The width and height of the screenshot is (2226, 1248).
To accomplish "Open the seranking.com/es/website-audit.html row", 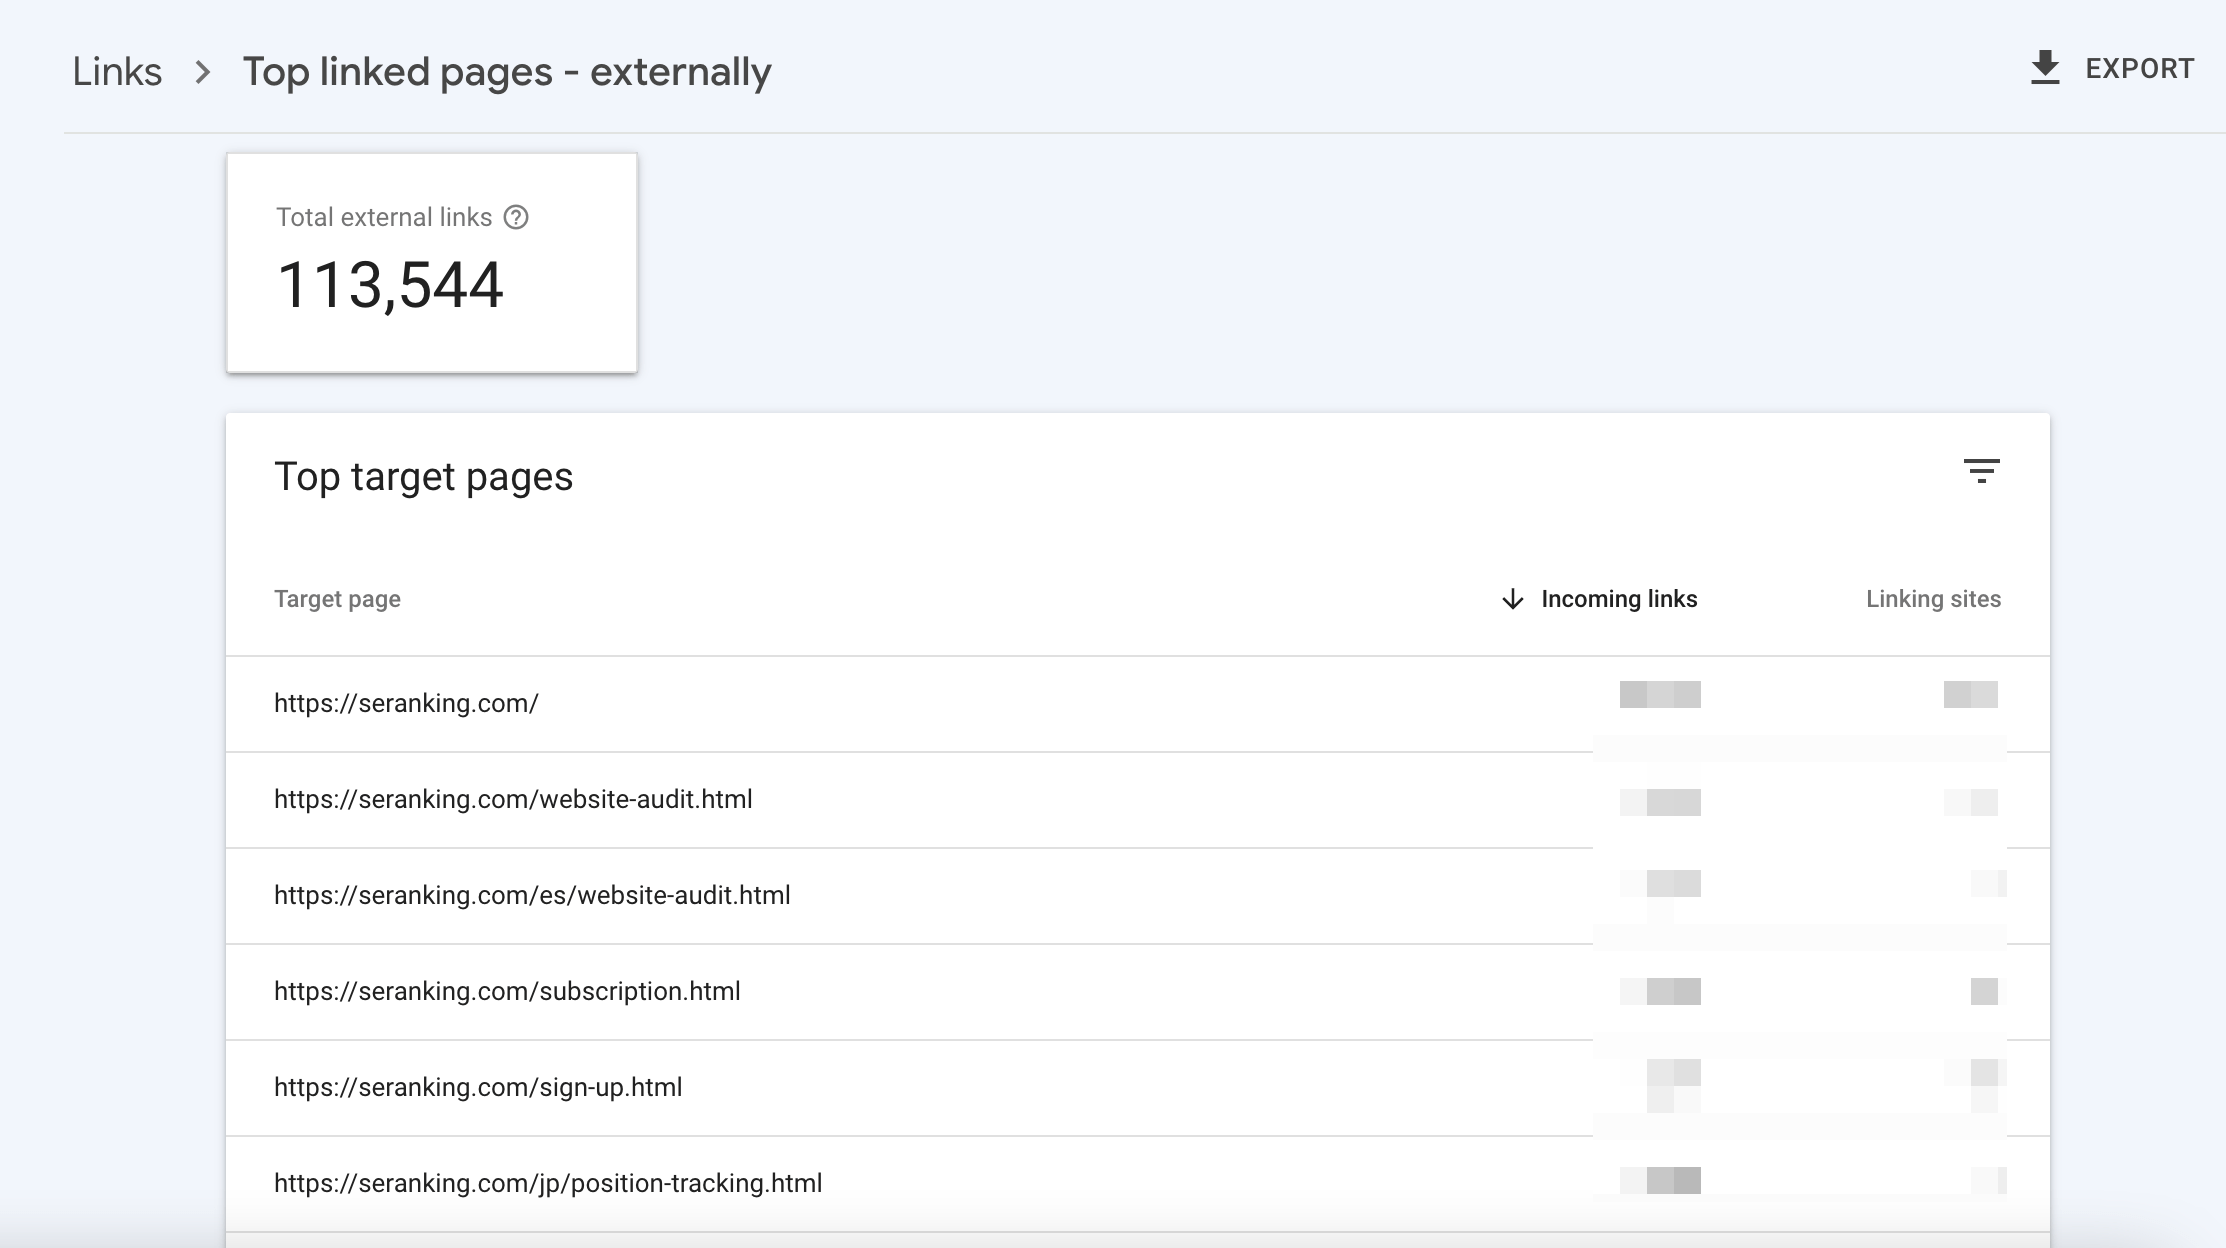I will [1138, 896].
